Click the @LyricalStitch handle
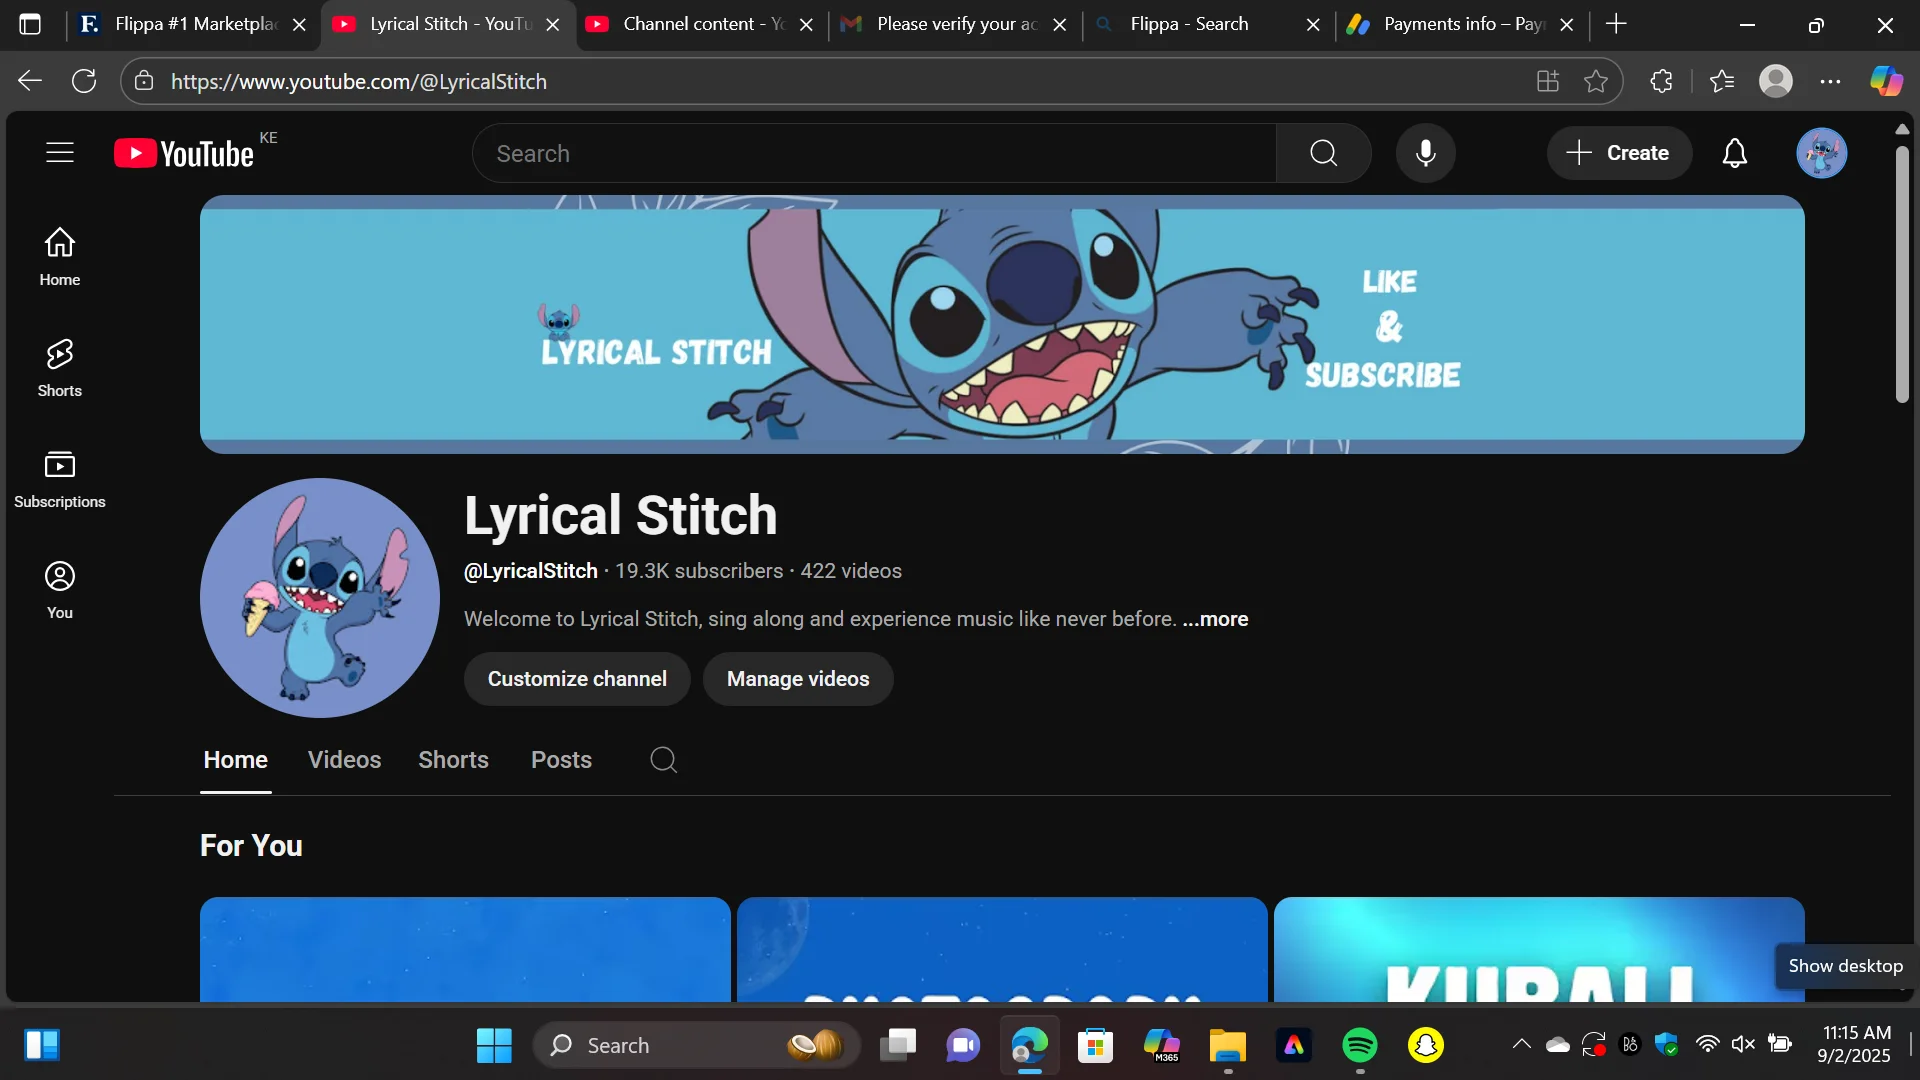The width and height of the screenshot is (1920, 1080). pos(530,571)
